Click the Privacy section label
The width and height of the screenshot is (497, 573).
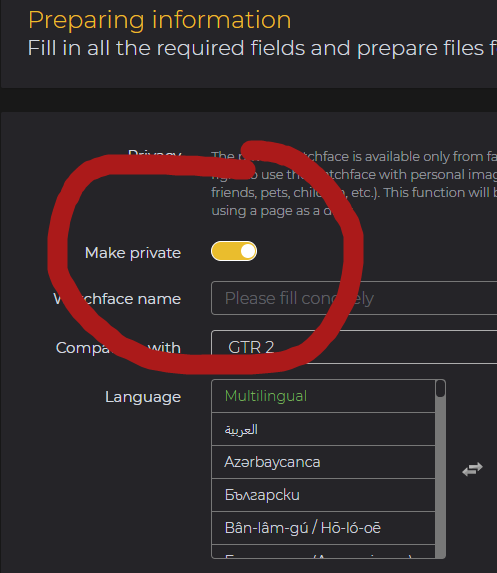coord(155,153)
